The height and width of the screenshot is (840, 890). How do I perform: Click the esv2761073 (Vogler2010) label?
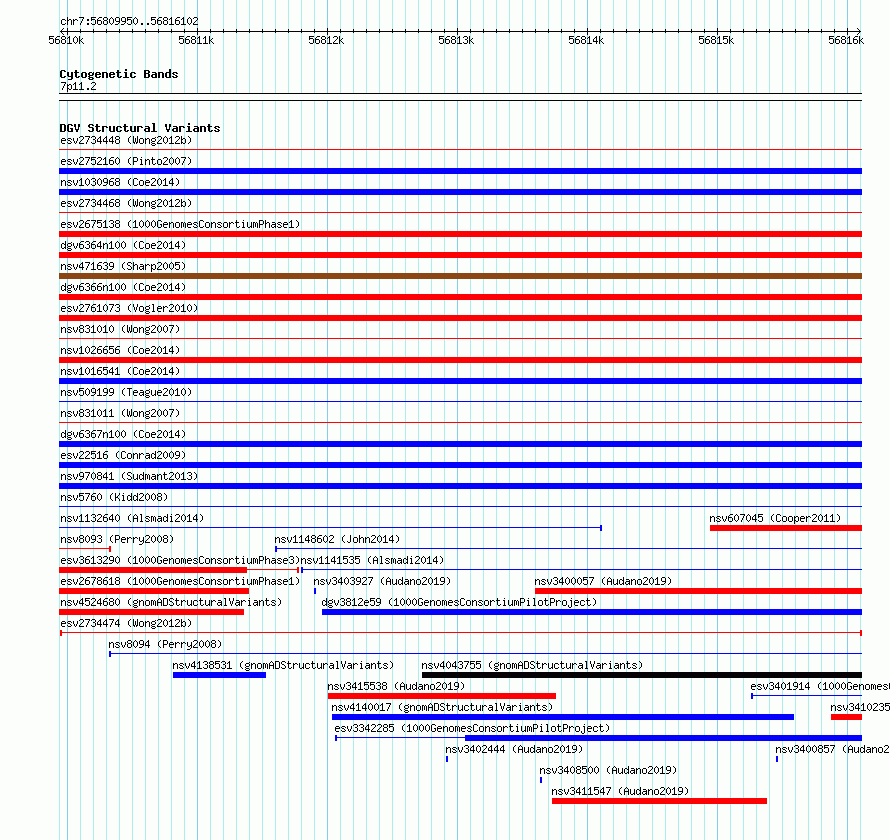[x=129, y=308]
